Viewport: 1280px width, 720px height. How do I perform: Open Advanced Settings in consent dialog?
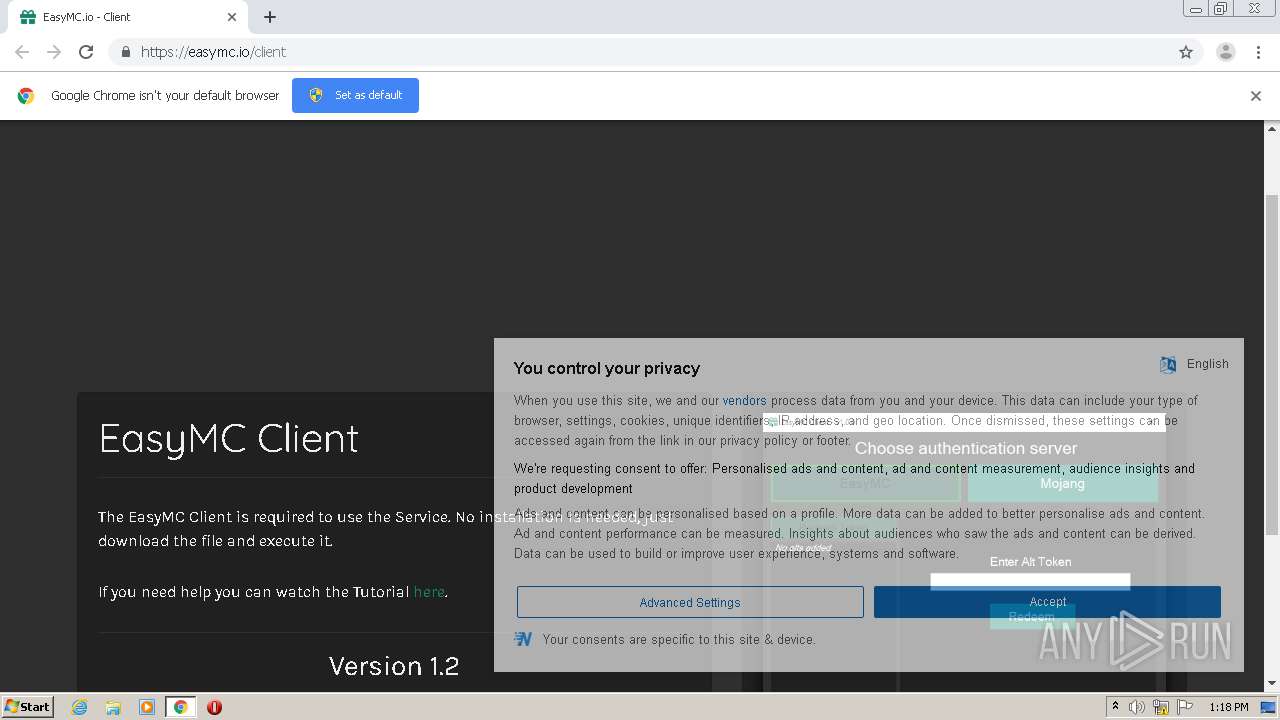point(690,602)
